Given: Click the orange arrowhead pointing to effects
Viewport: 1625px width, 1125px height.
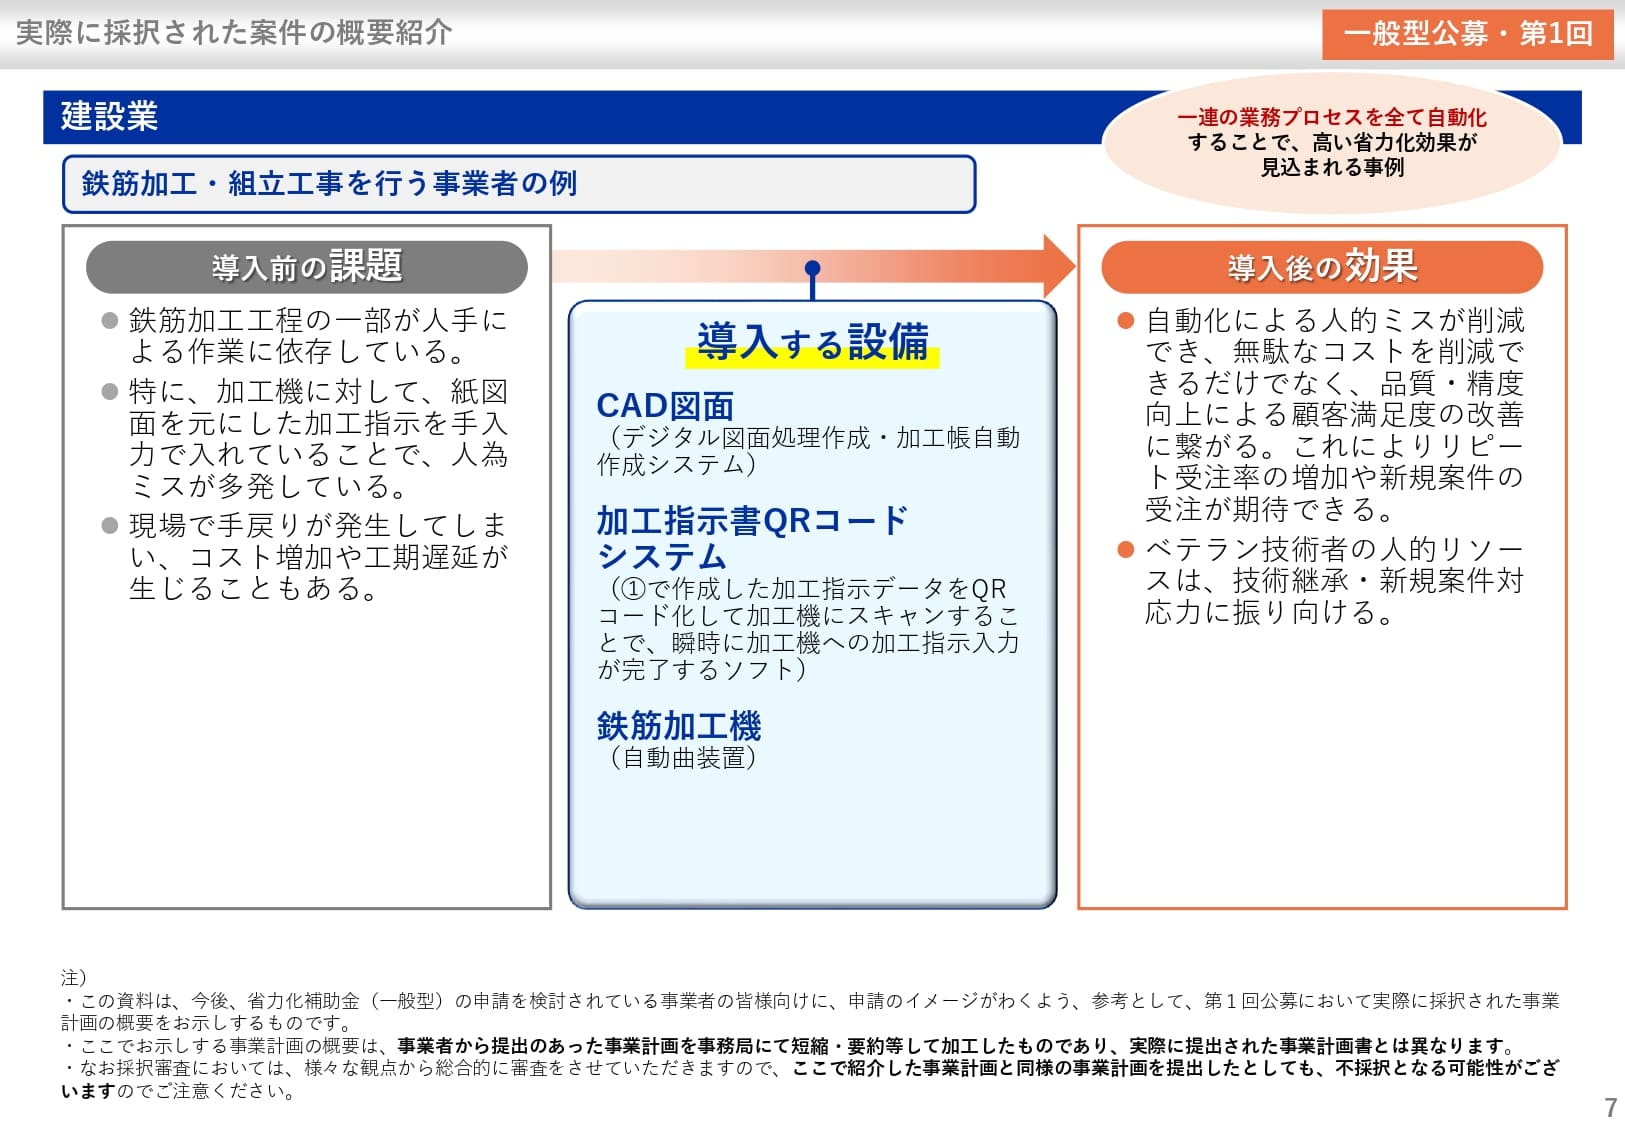Looking at the screenshot, I should [x=1059, y=266].
